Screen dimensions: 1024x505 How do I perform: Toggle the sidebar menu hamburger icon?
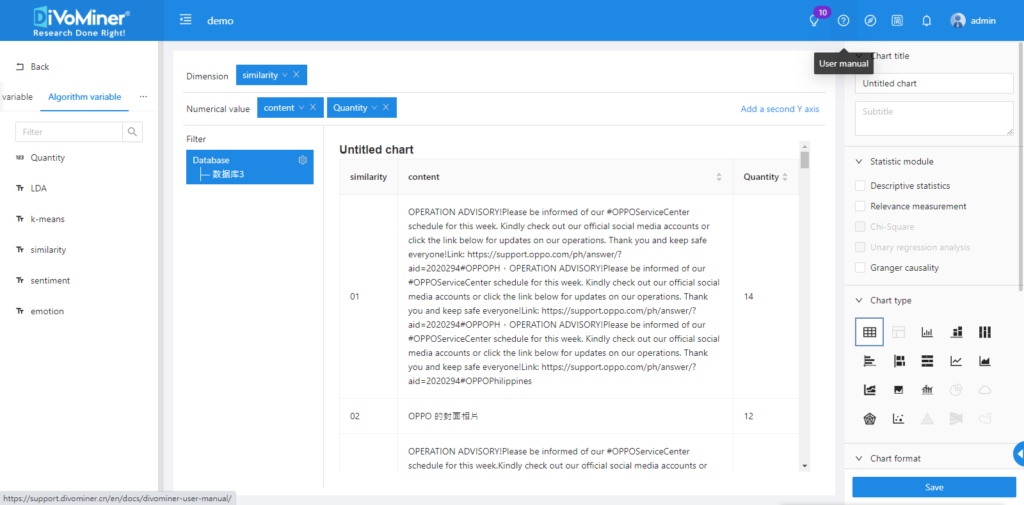click(x=185, y=20)
